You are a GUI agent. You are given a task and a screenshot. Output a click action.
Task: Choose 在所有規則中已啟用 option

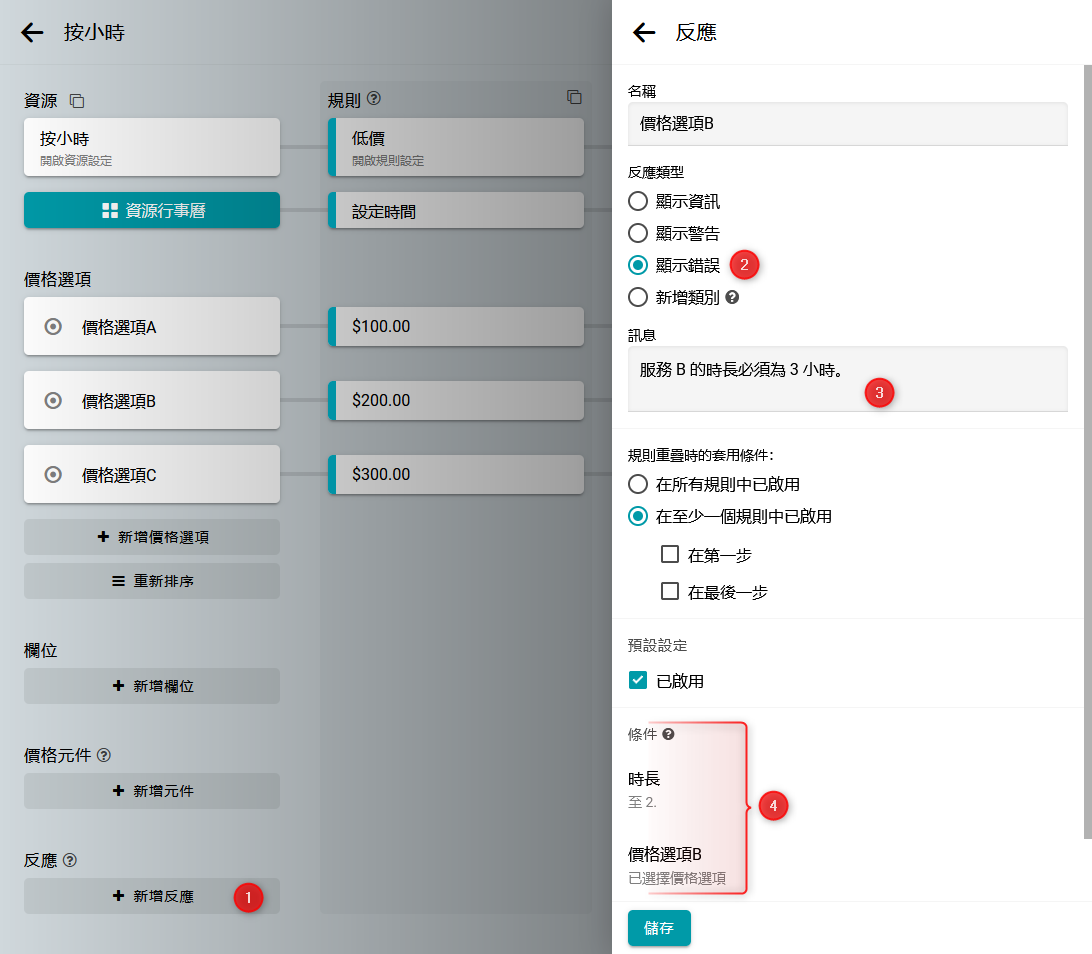click(x=638, y=484)
